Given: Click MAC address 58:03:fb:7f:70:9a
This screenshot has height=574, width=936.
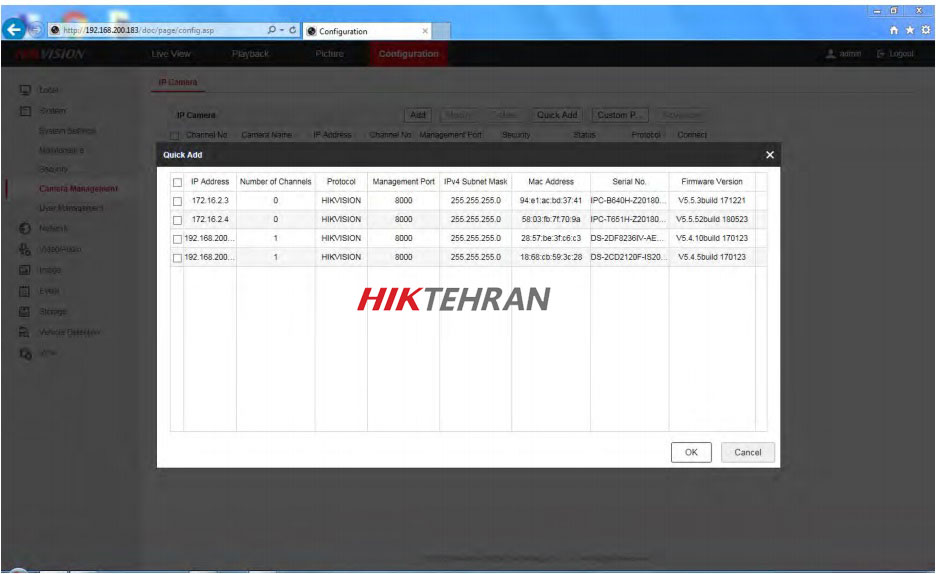Looking at the screenshot, I should (x=550, y=219).
